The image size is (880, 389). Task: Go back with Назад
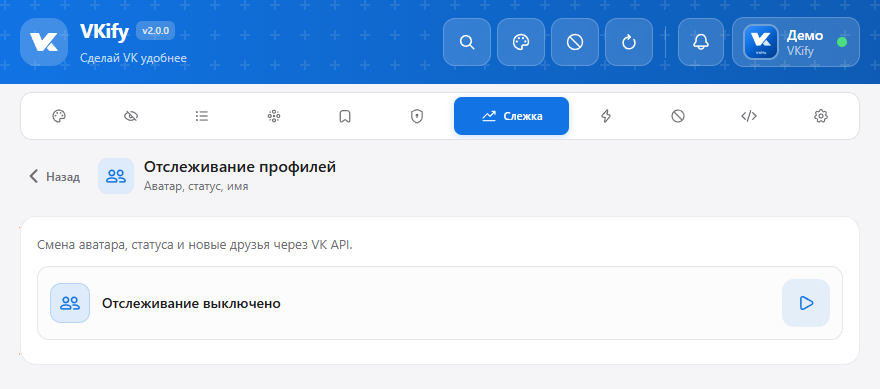click(x=54, y=176)
